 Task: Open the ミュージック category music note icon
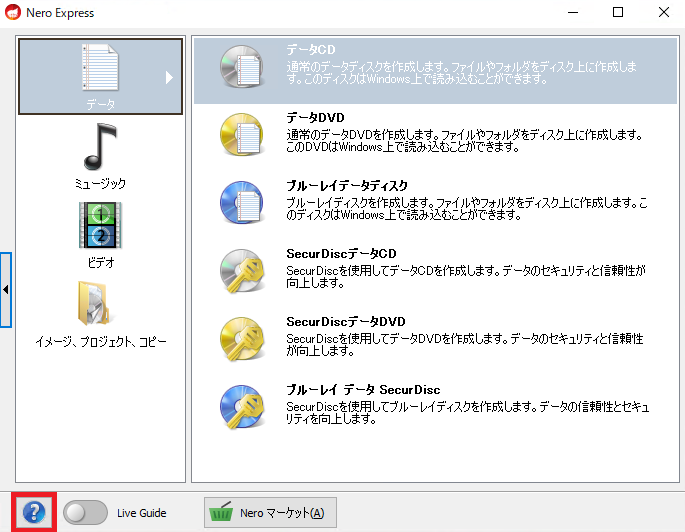tap(100, 146)
